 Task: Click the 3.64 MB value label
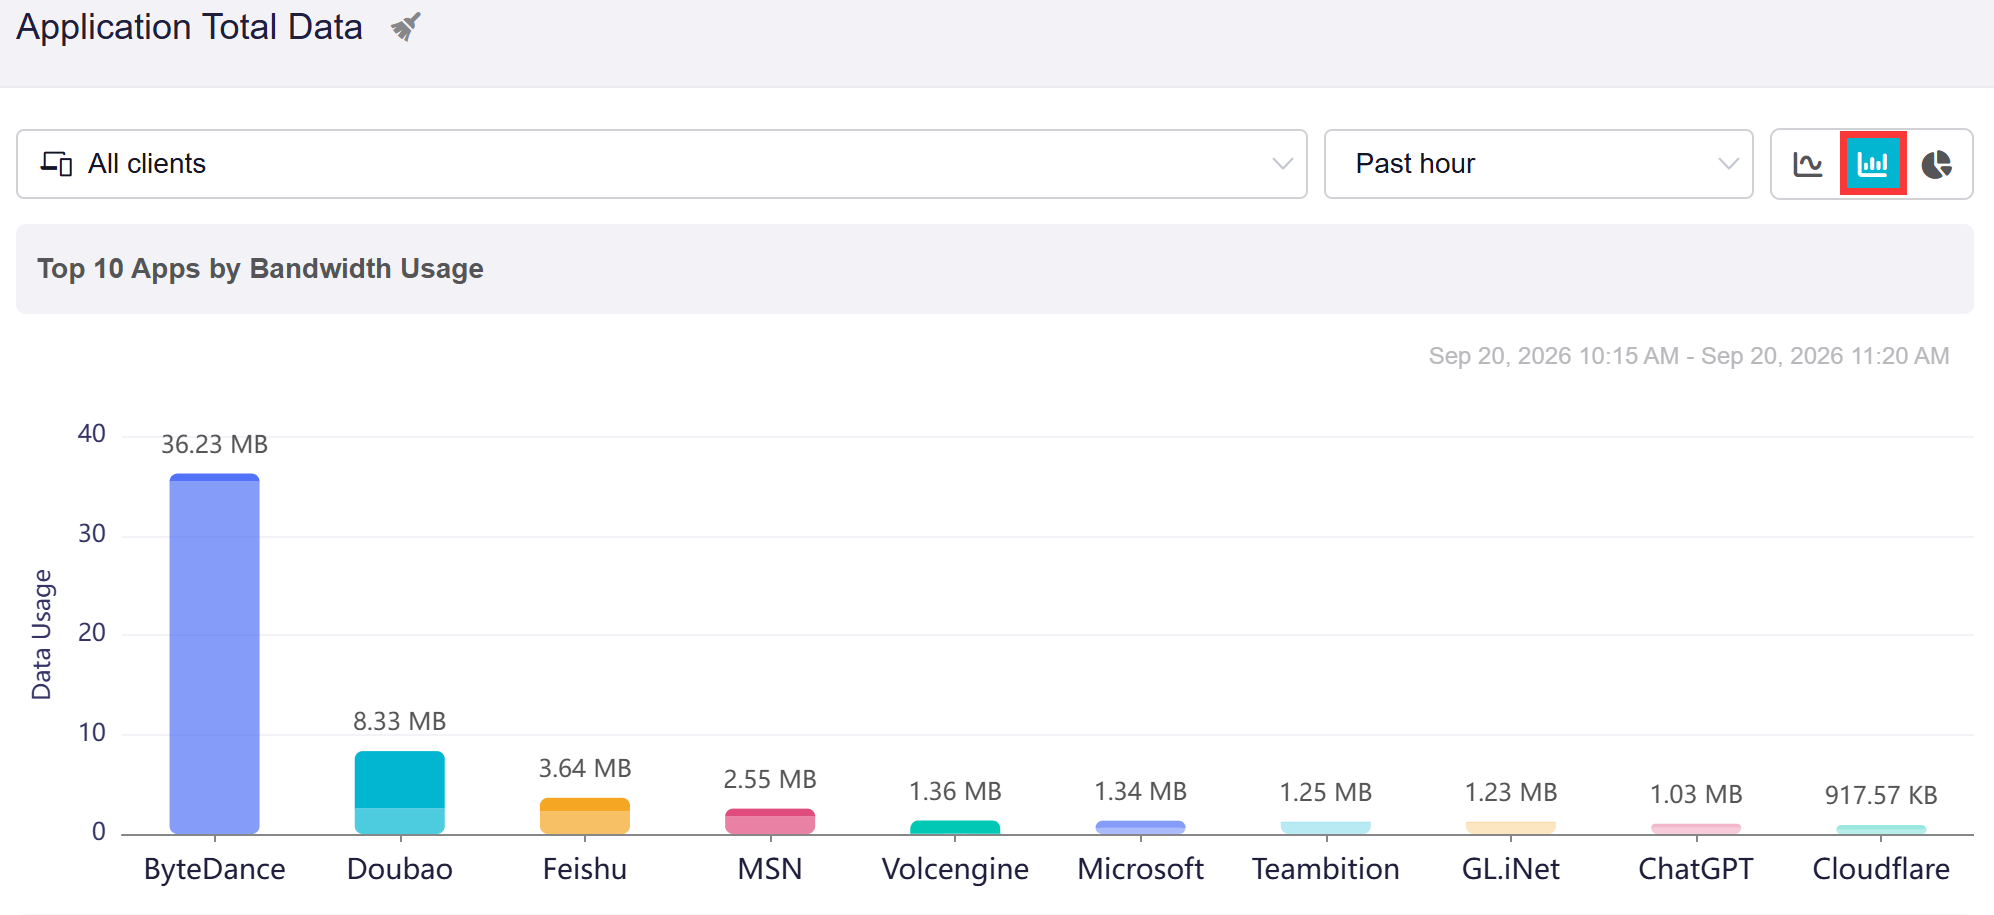pyautogui.click(x=585, y=768)
